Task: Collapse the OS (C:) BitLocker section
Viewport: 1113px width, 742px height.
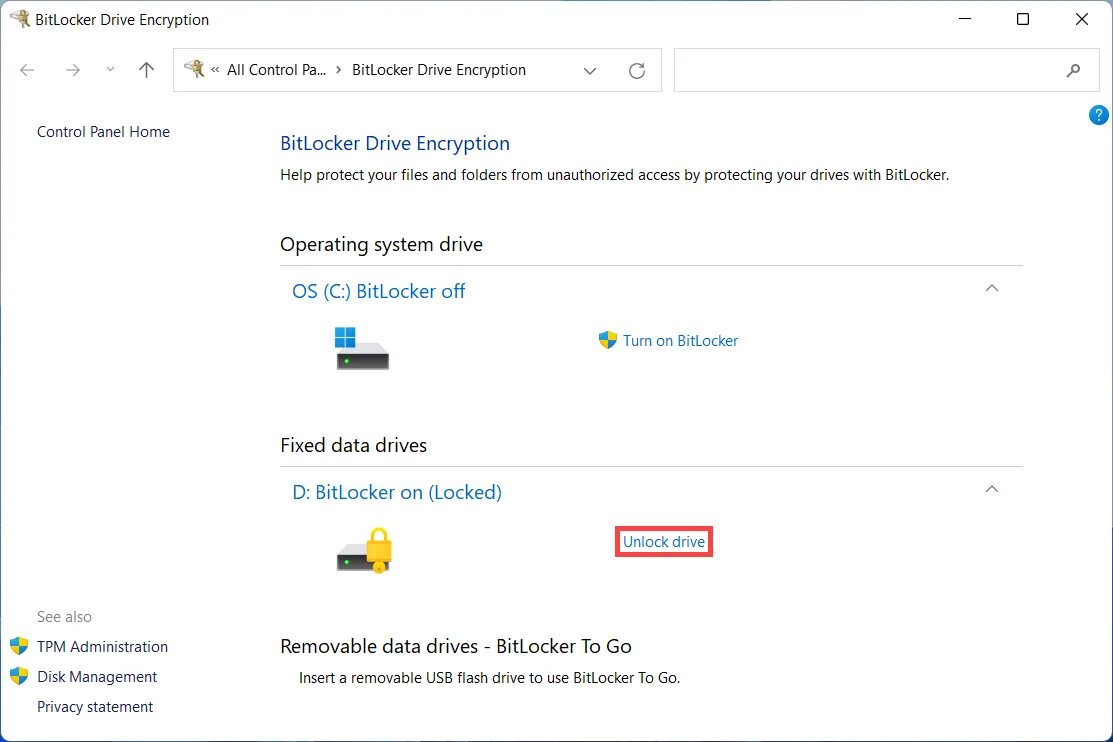Action: point(991,289)
